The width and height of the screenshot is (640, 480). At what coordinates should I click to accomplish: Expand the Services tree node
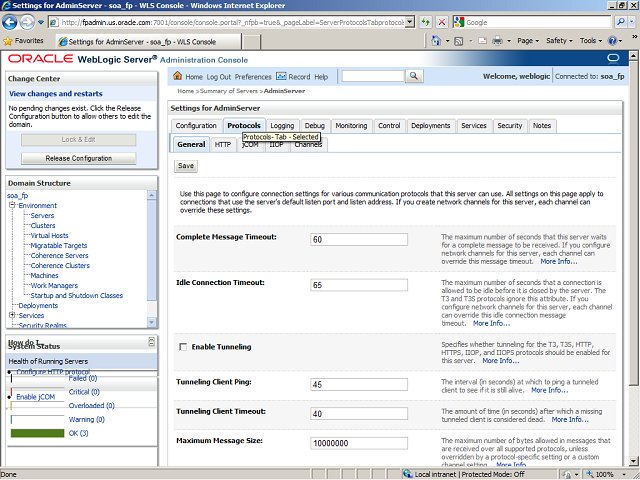12,316
